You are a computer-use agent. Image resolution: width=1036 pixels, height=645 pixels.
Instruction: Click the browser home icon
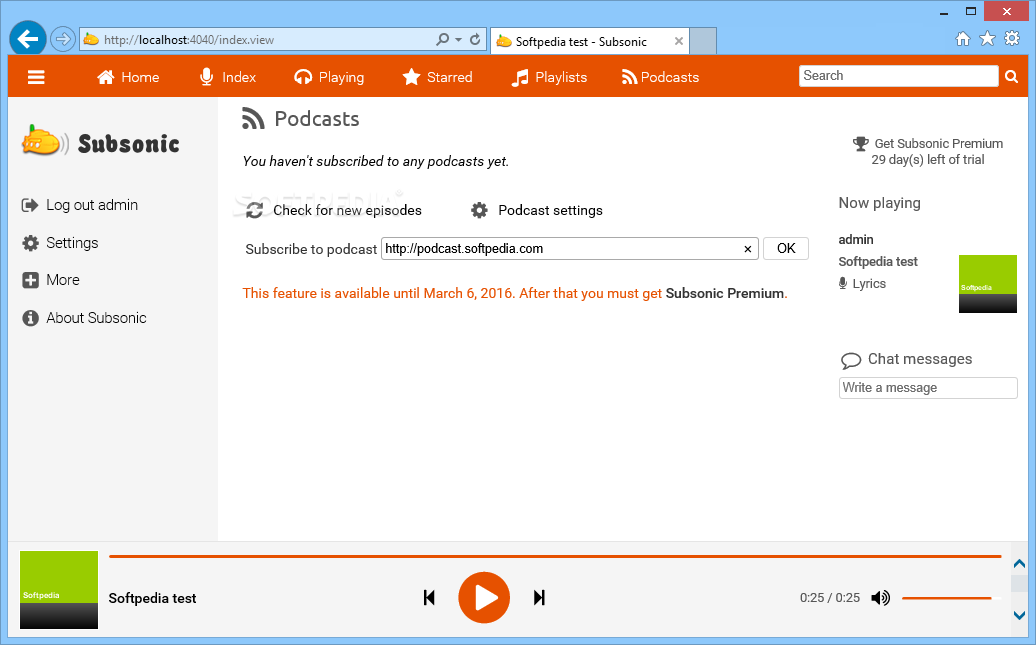pos(963,39)
